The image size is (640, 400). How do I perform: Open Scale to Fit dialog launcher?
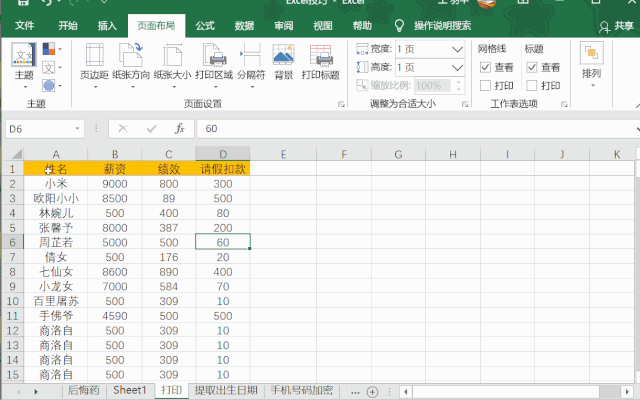tap(465, 104)
